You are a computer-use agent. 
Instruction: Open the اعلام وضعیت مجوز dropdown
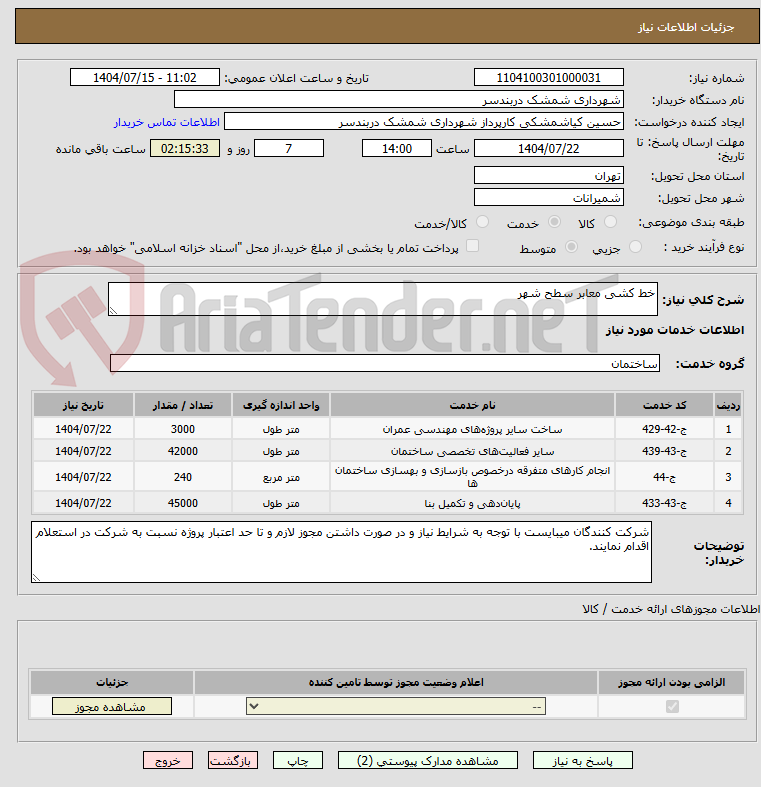point(396,707)
